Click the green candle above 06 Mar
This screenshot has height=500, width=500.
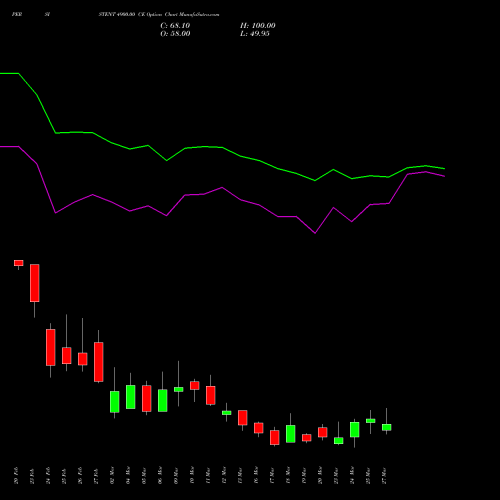tap(163, 400)
